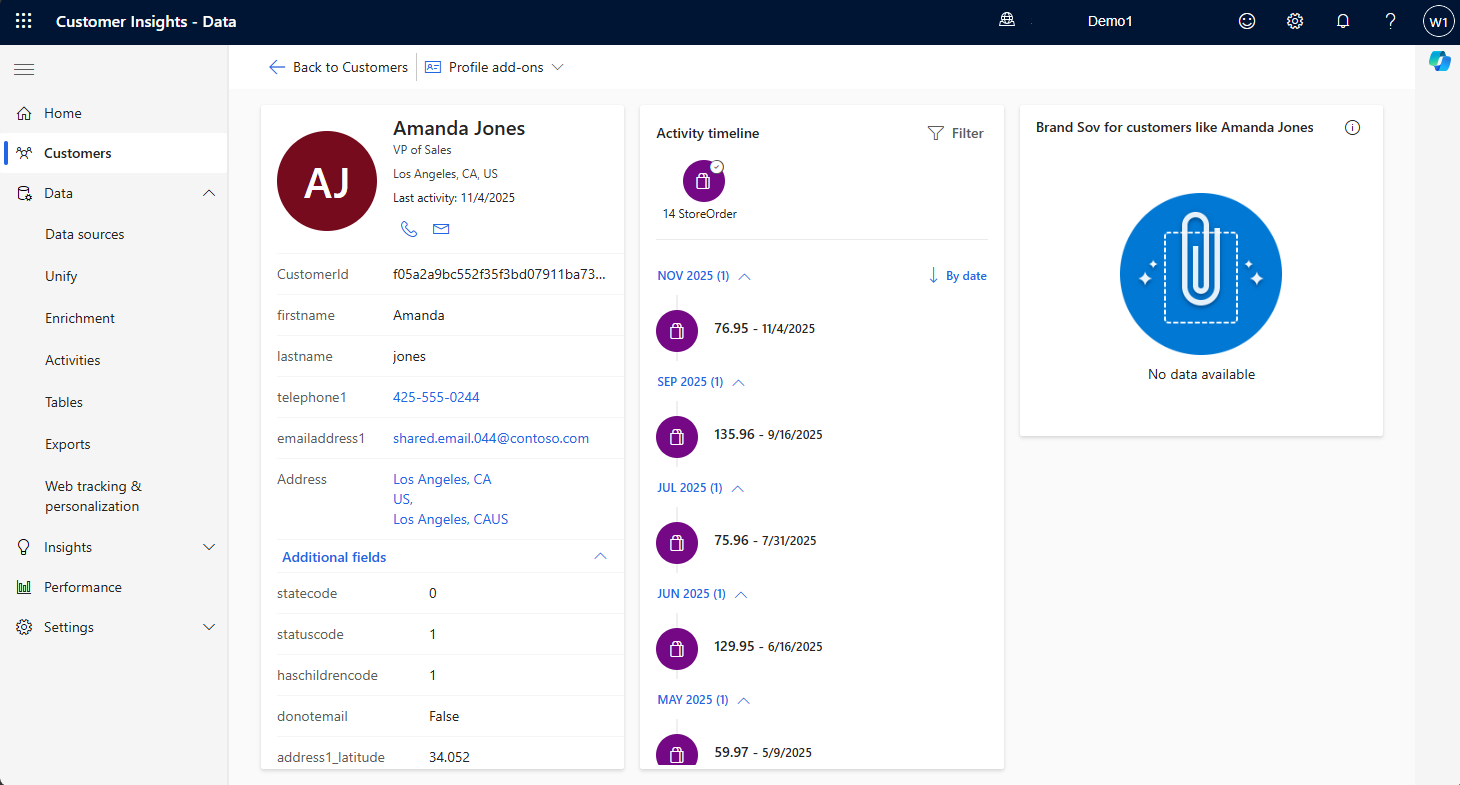Click the 76.95 - 11/4/2025 order entry
1460x785 pixels.
coord(765,329)
